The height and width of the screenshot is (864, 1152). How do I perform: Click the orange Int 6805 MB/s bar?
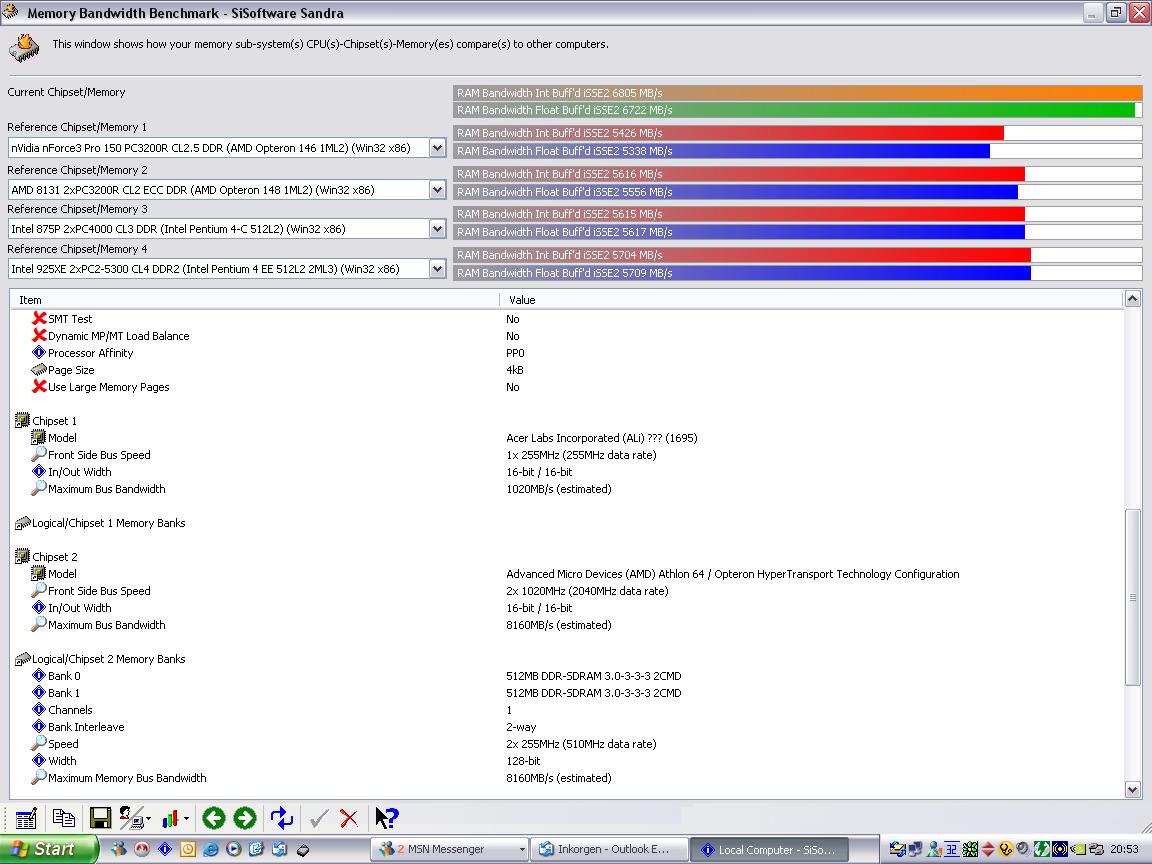[798, 93]
